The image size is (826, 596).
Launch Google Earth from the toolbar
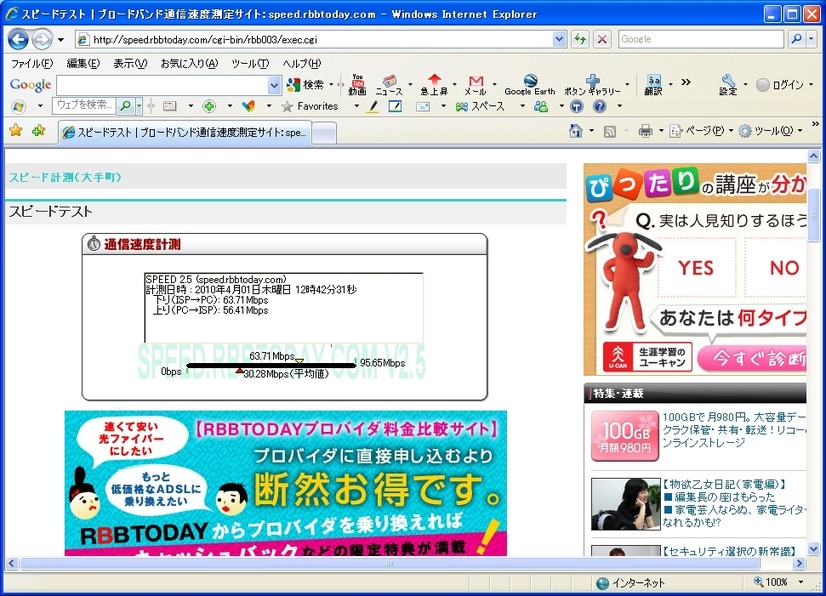pyautogui.click(x=530, y=84)
